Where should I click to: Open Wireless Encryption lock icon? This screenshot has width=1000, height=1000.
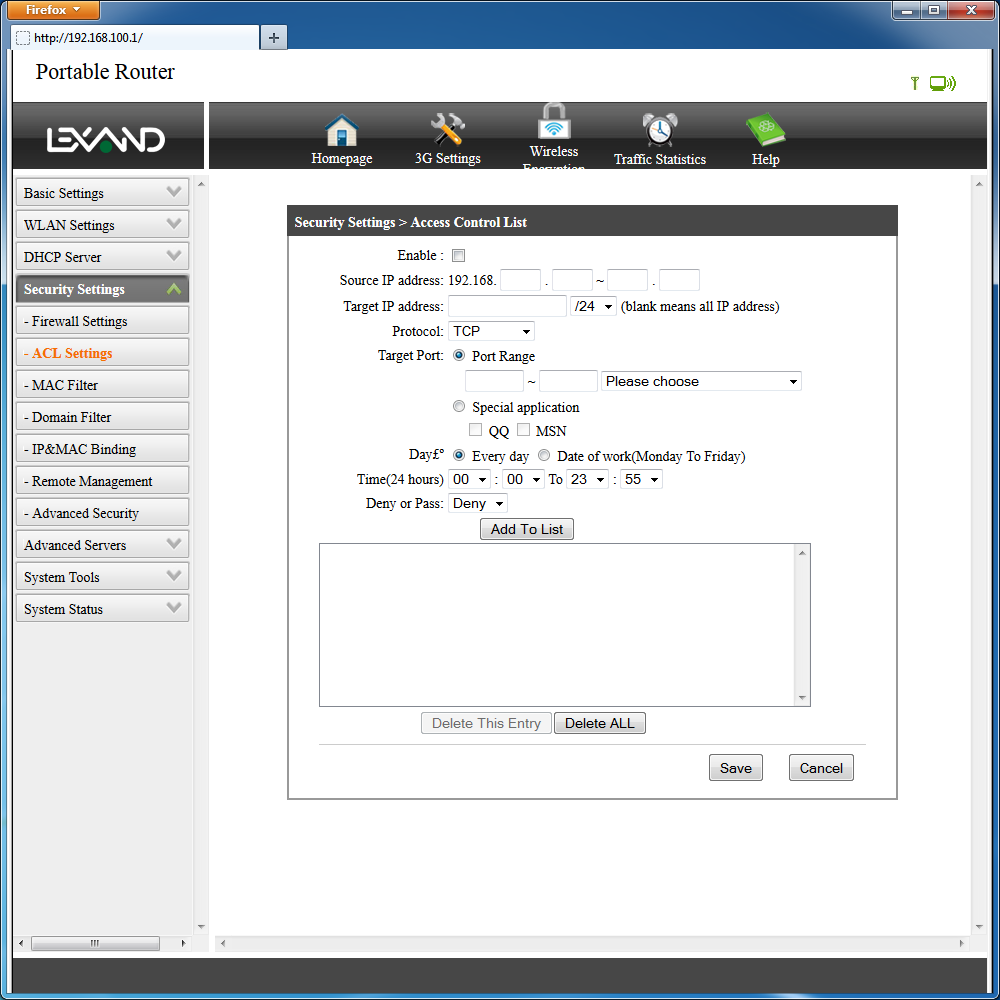point(554,121)
